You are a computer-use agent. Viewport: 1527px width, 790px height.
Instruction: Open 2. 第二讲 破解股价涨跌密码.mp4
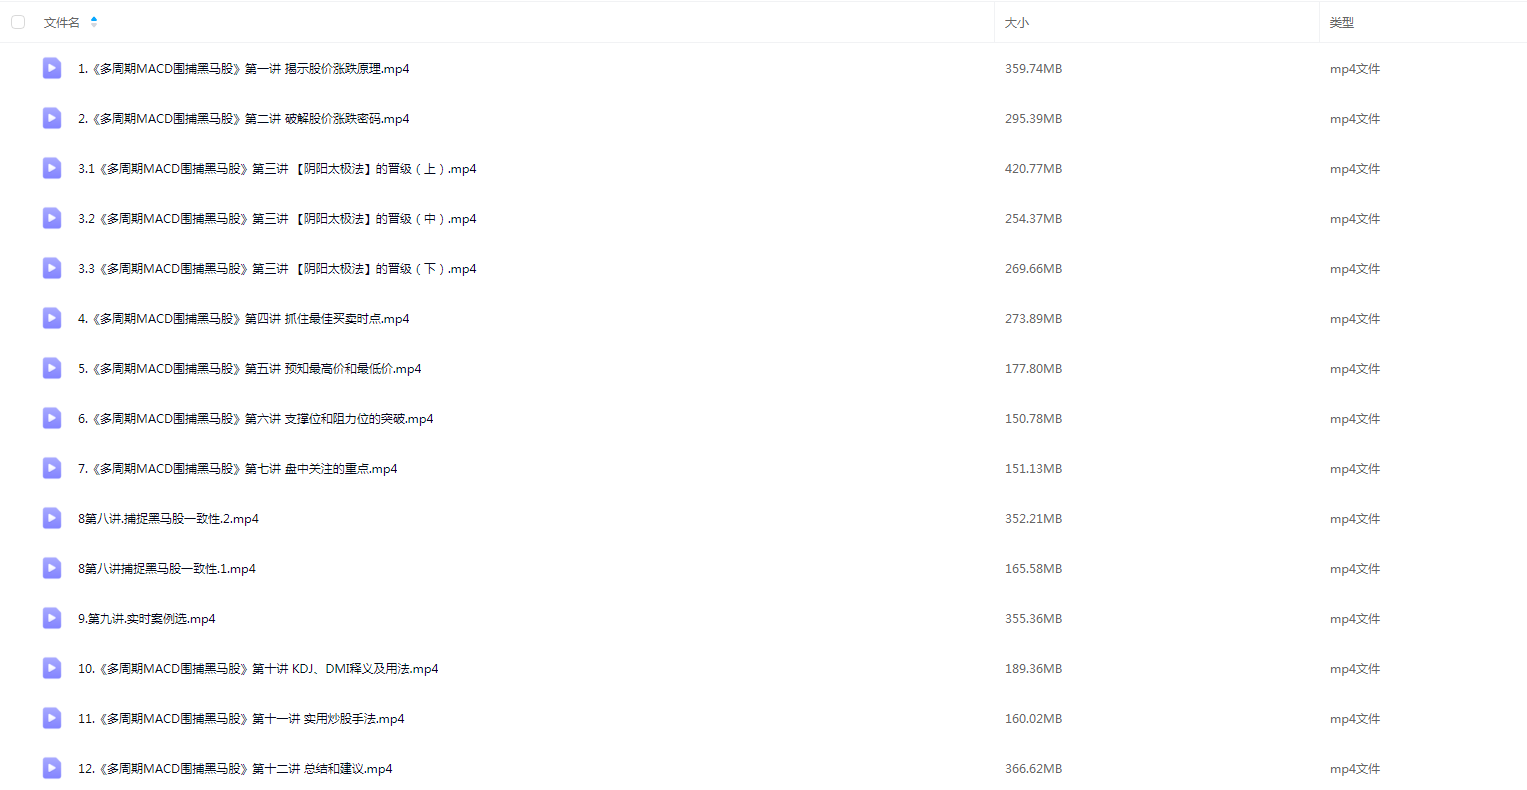(244, 118)
